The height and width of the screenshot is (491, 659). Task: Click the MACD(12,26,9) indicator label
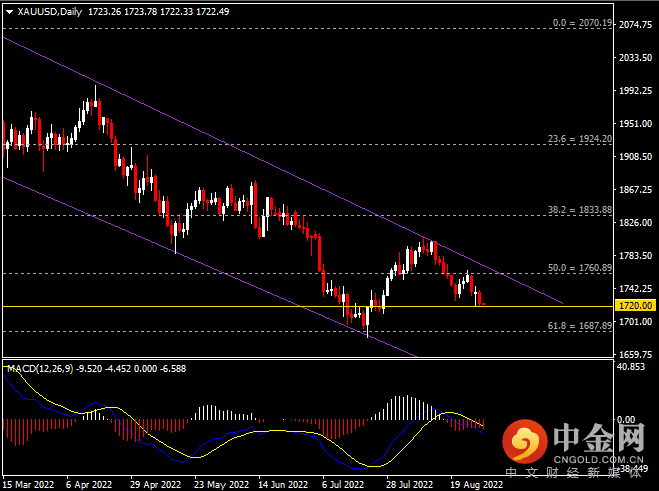pyautogui.click(x=40, y=369)
